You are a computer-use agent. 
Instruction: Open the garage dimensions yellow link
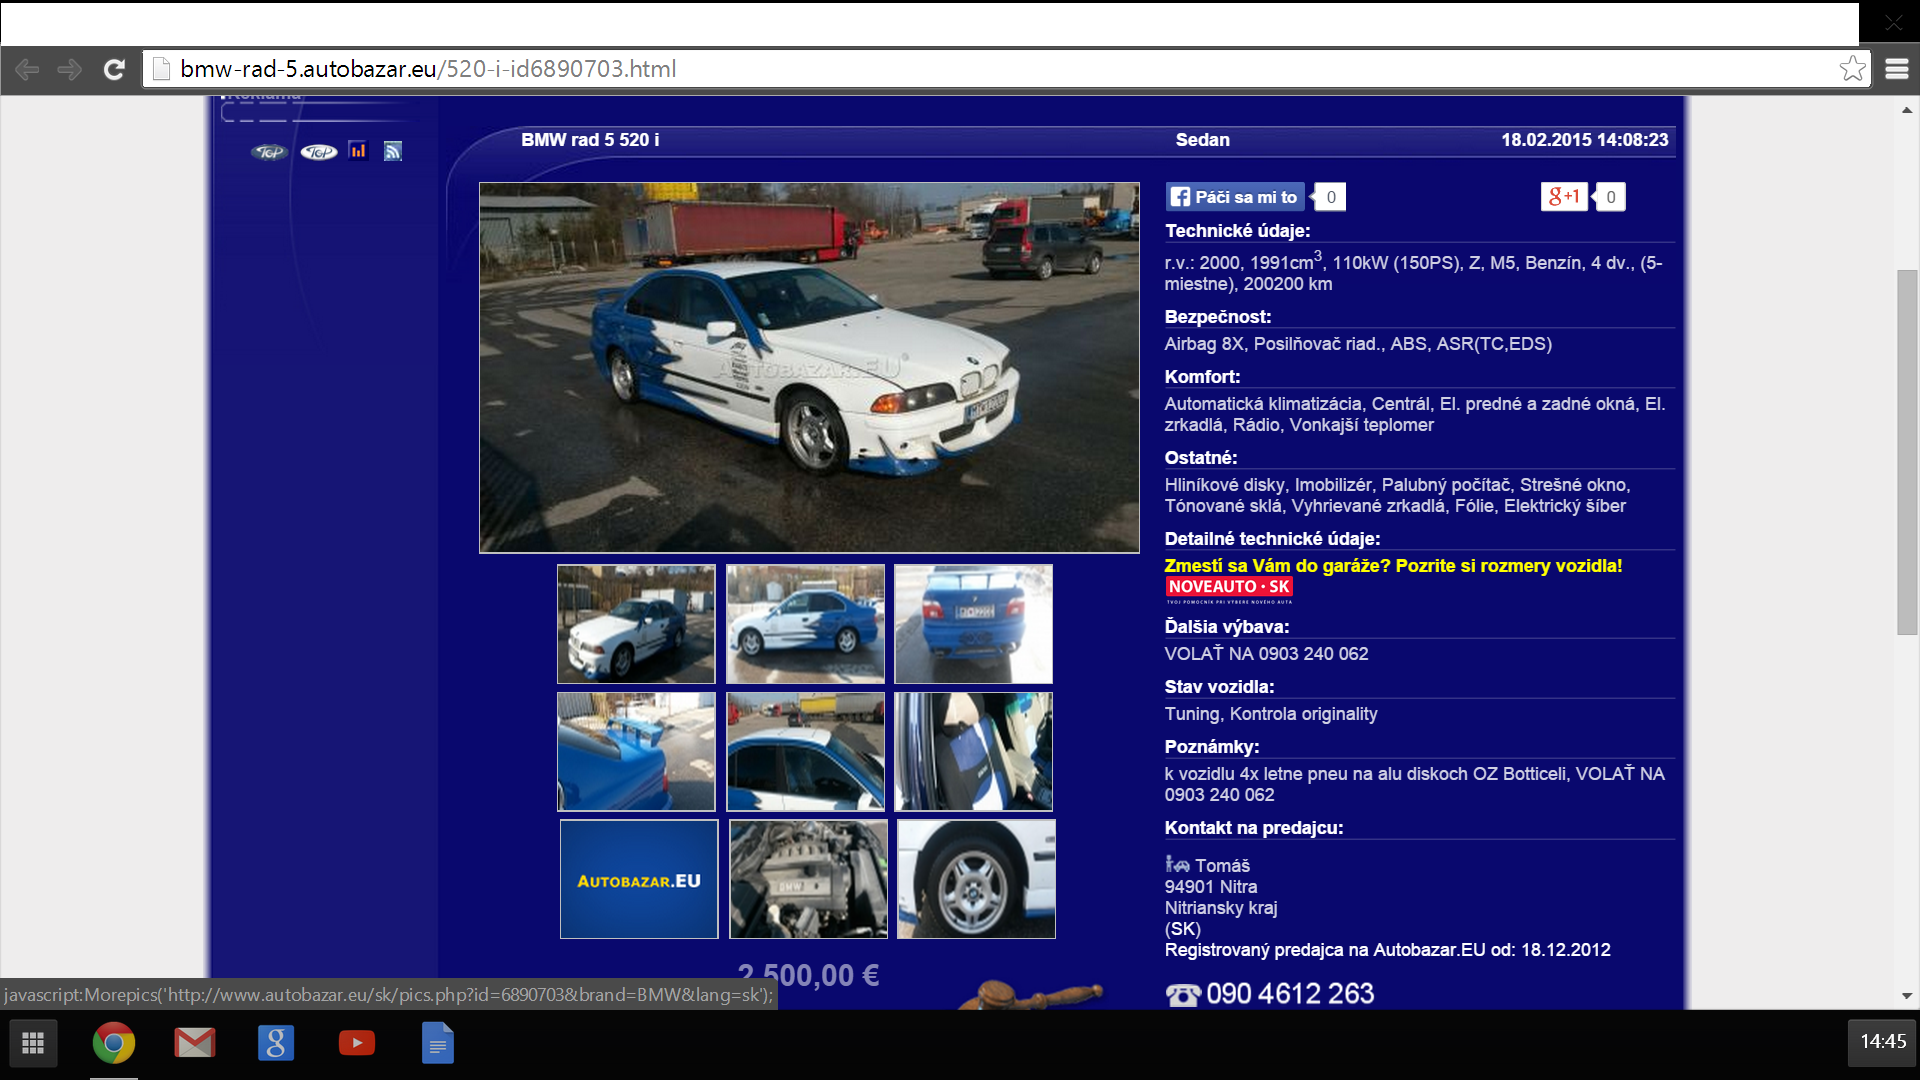[x=1392, y=566]
